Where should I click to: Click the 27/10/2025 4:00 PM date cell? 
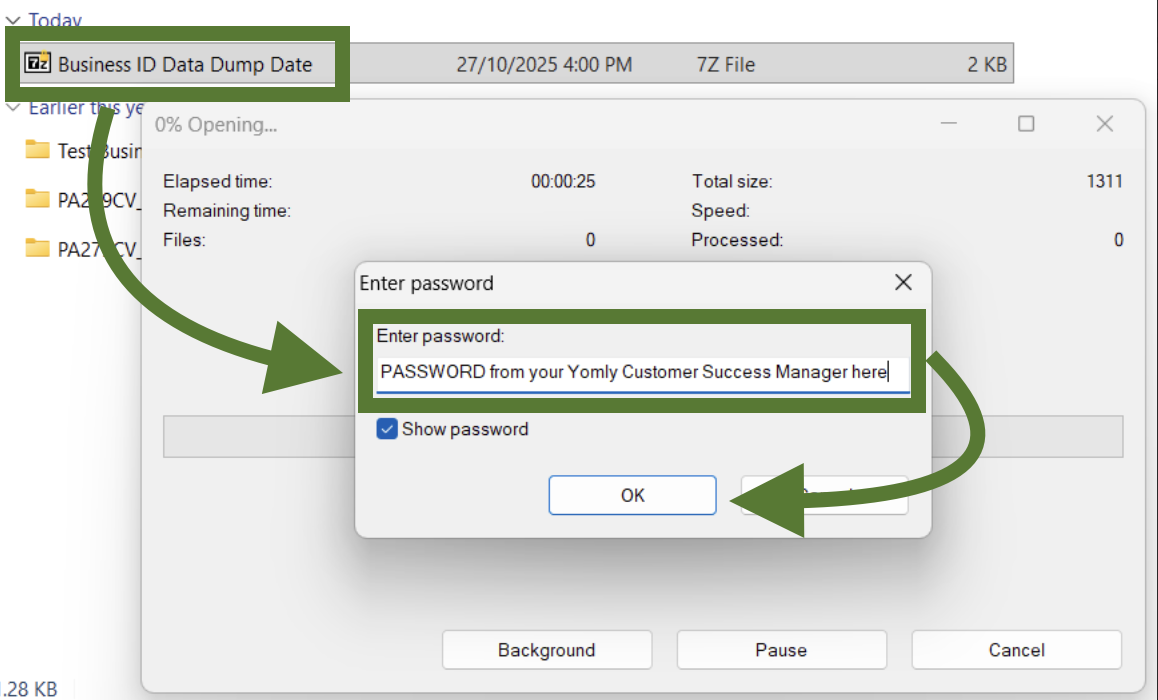point(544,64)
